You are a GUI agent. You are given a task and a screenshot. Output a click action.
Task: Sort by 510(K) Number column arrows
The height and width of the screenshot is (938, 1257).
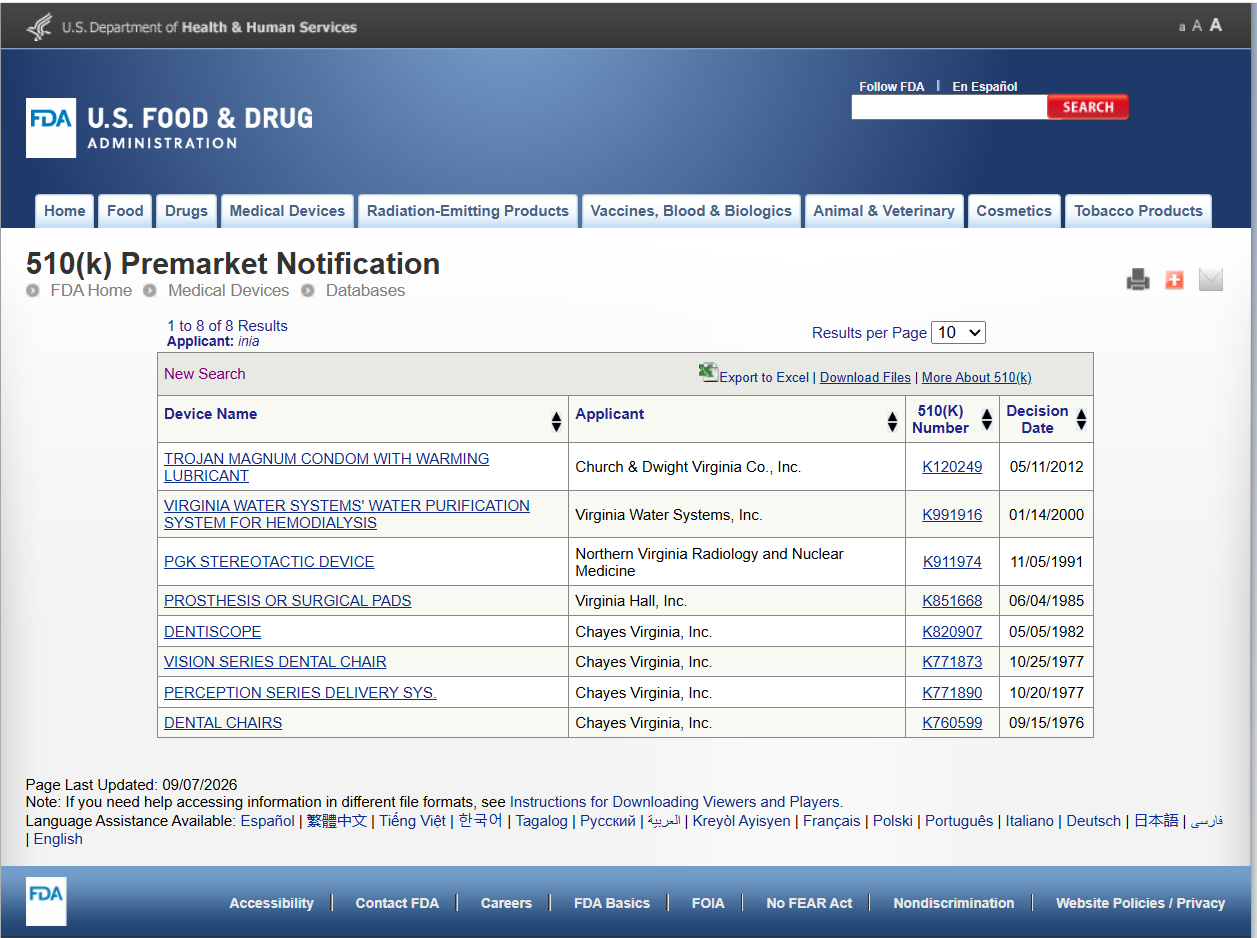tap(986, 420)
